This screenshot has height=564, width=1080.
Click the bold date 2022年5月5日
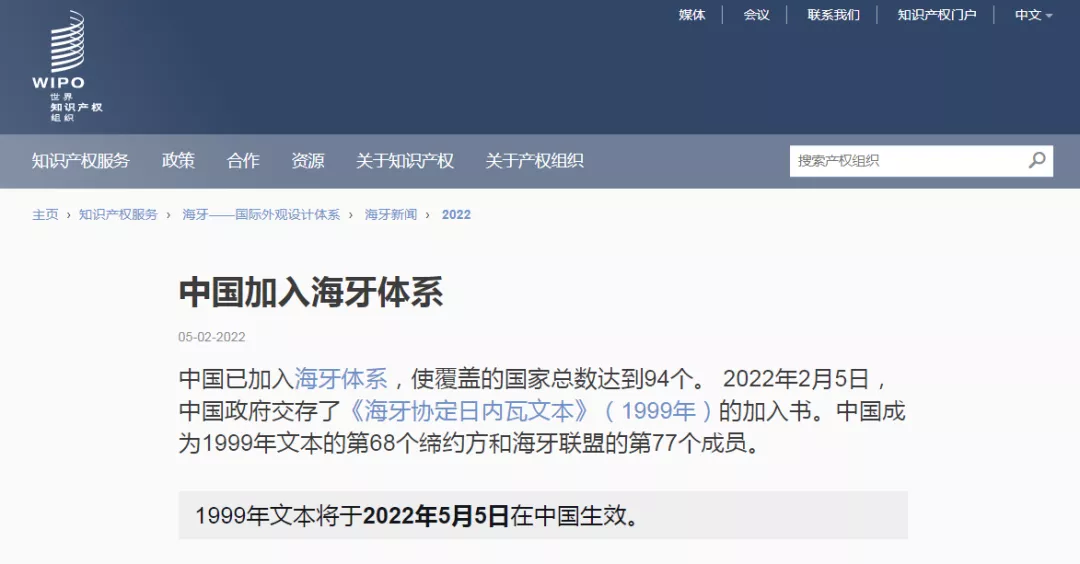tap(436, 515)
